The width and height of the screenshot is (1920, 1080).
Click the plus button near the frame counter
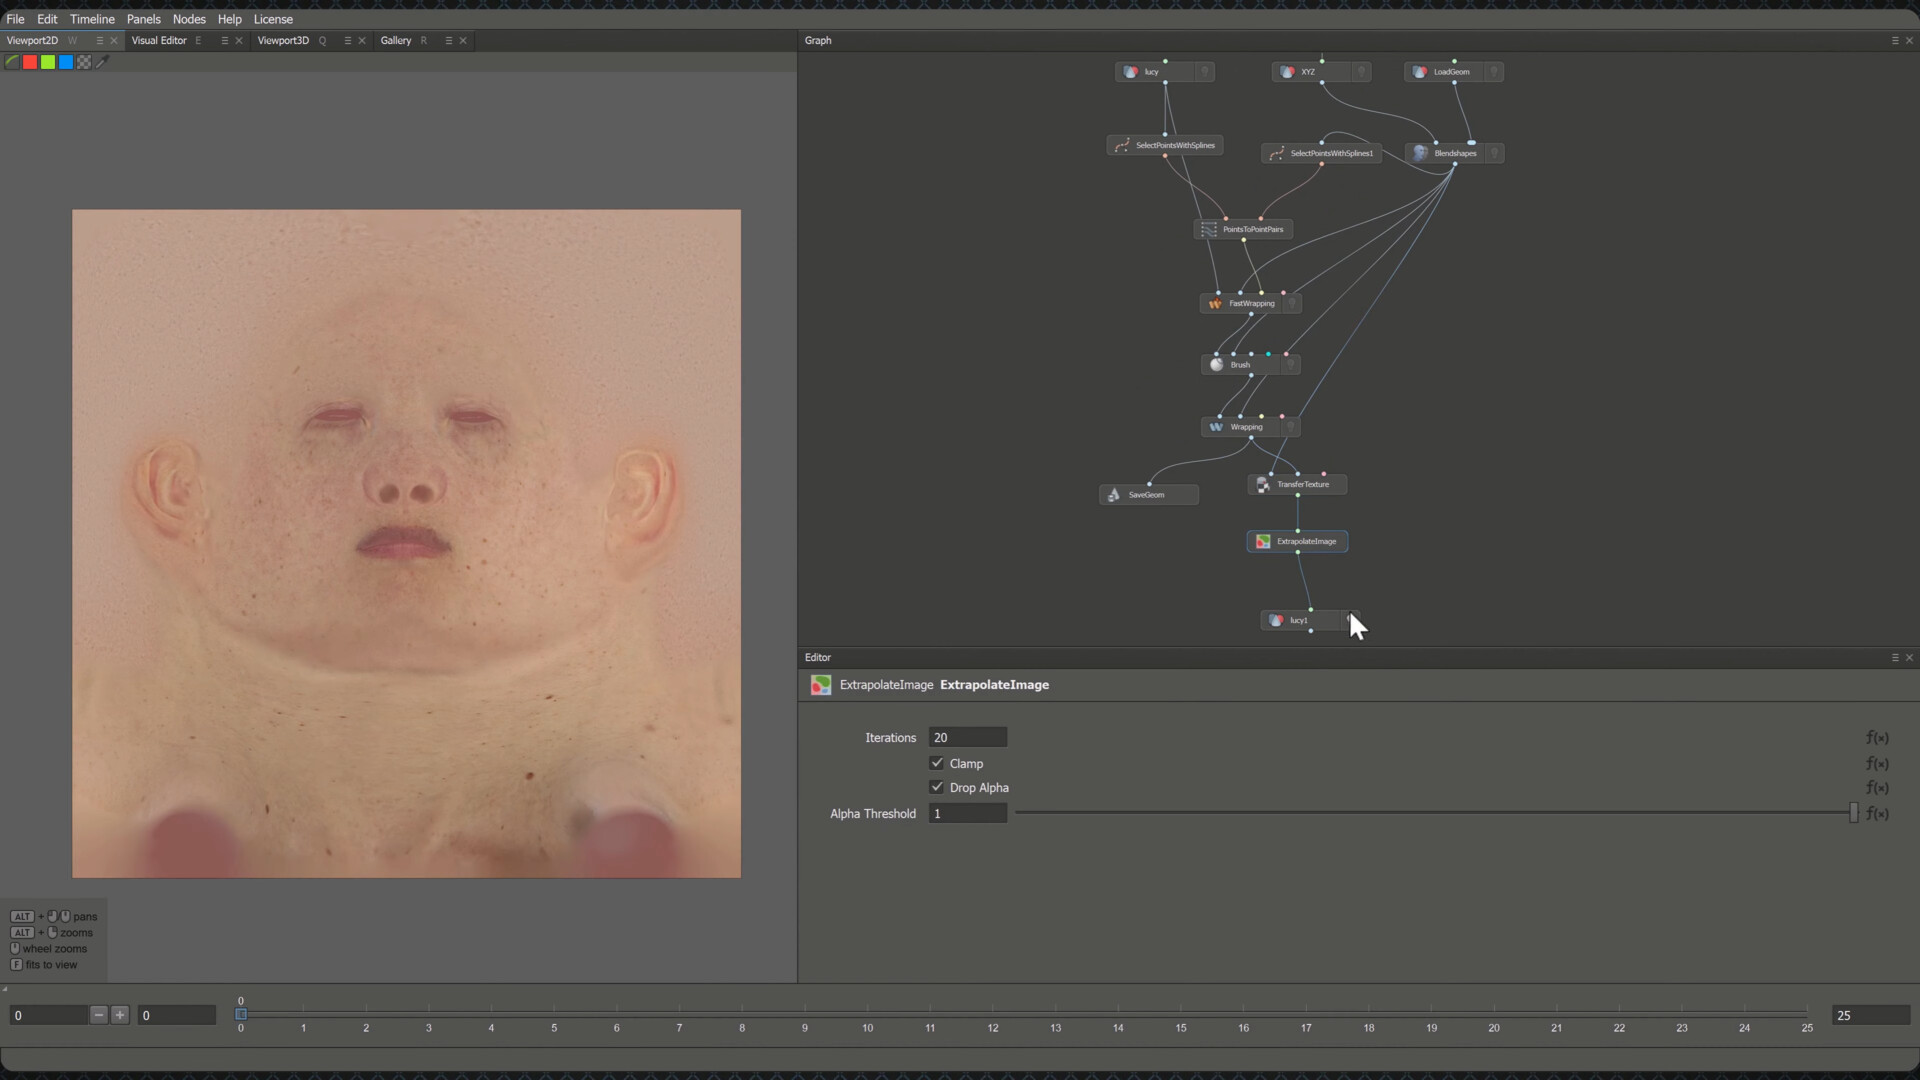coord(120,1015)
